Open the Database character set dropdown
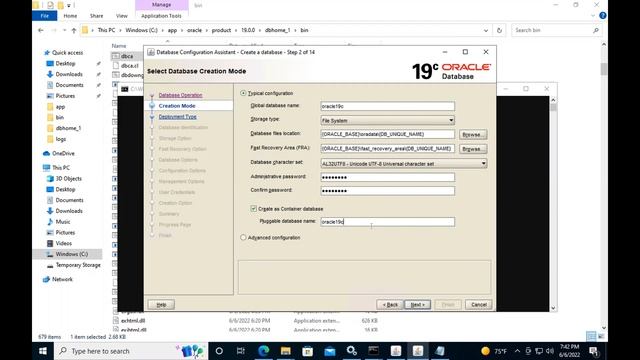 404,164
